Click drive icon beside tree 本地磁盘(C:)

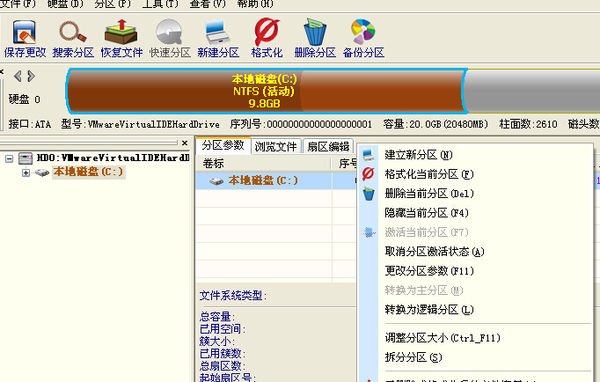42,173
